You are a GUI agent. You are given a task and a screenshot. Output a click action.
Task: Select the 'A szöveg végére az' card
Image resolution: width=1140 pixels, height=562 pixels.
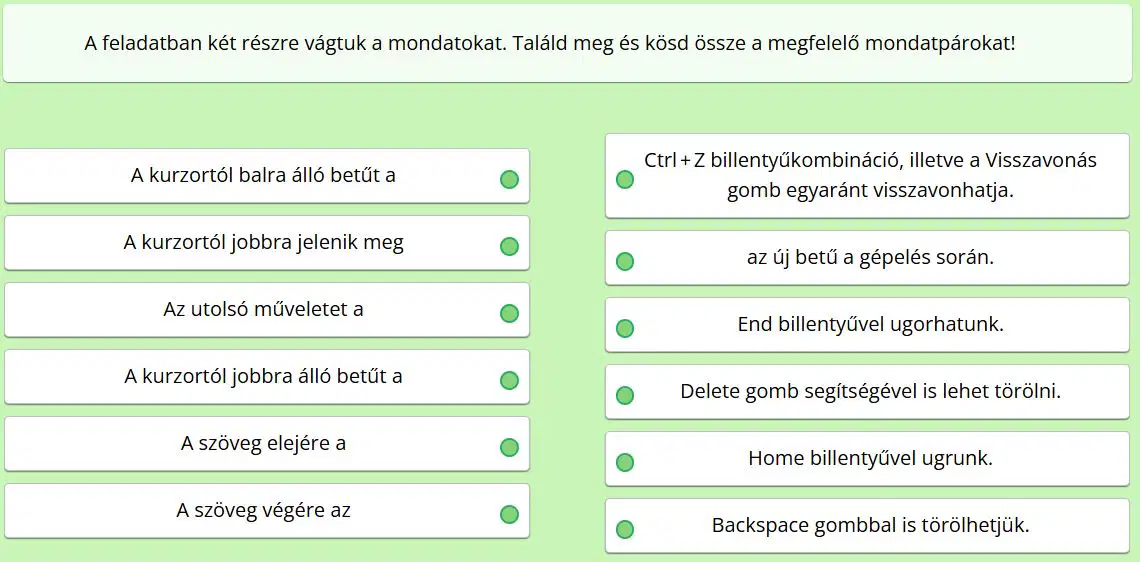267,511
